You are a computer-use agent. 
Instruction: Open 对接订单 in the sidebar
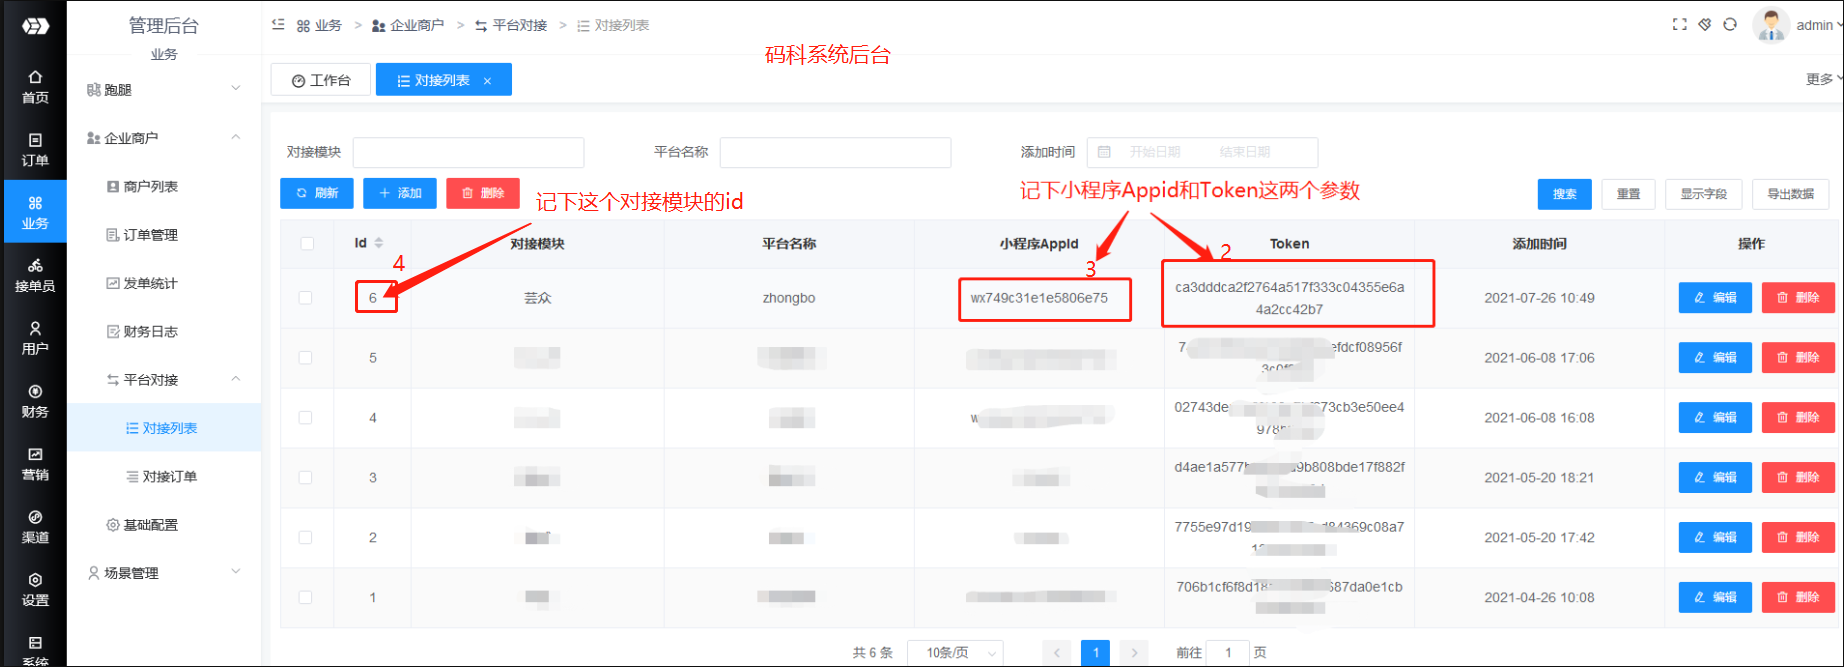coord(164,477)
